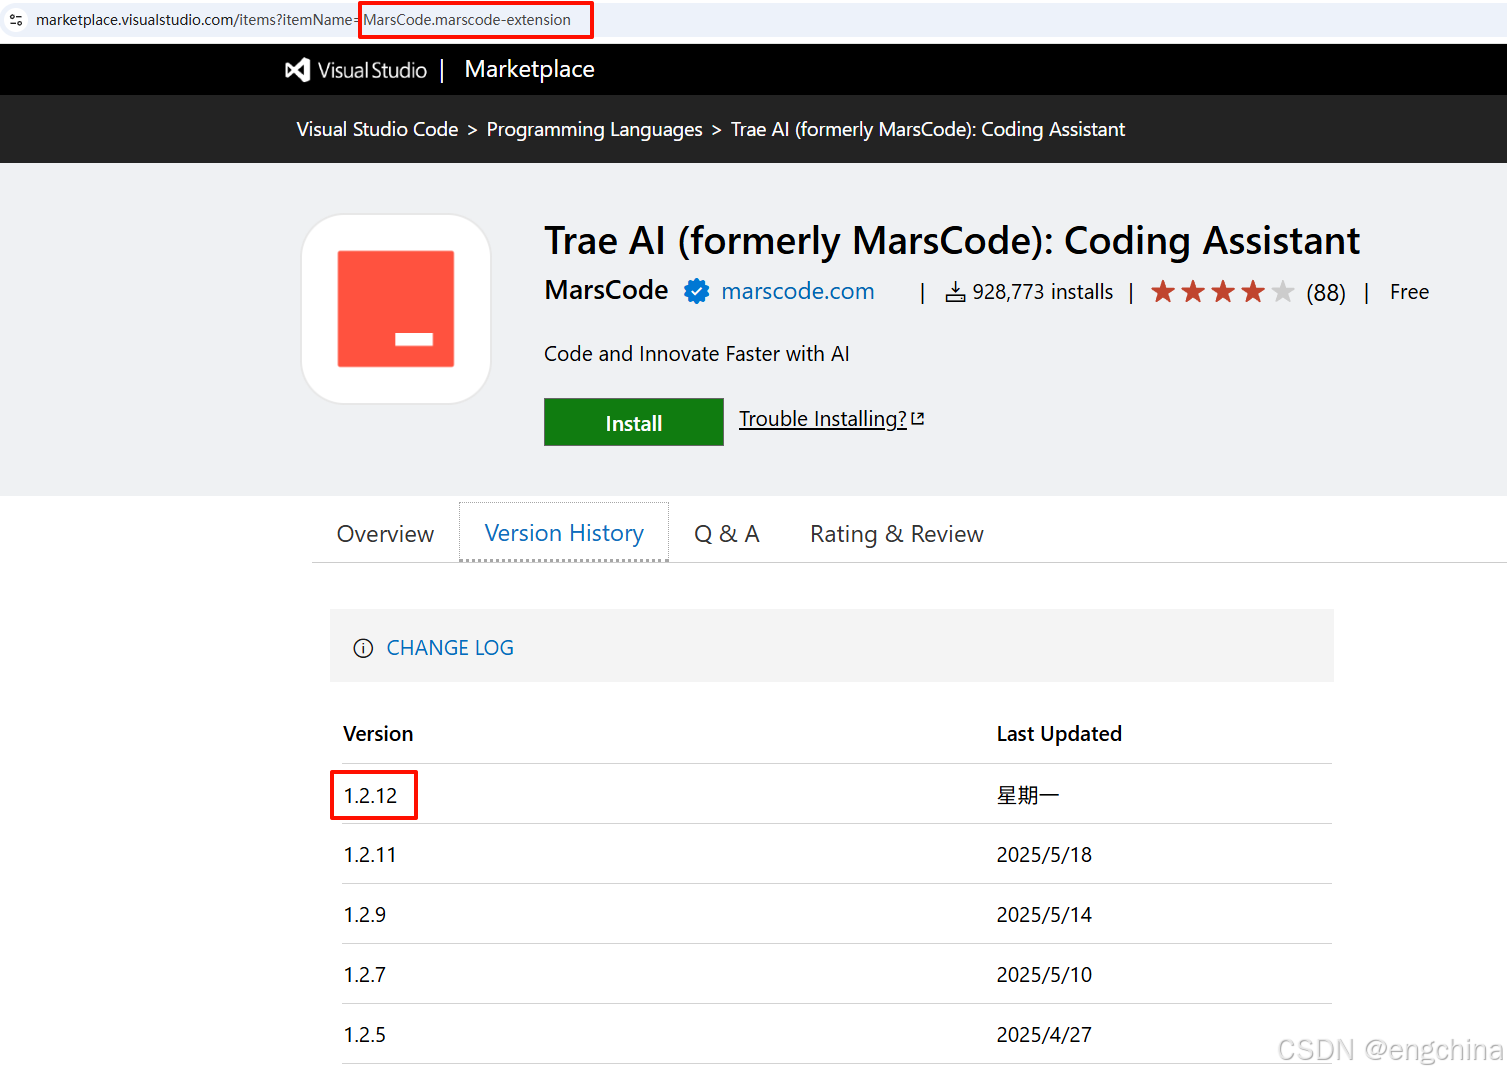The image size is (1507, 1076).
Task: Open the CHANGE LOG link
Action: tap(450, 648)
